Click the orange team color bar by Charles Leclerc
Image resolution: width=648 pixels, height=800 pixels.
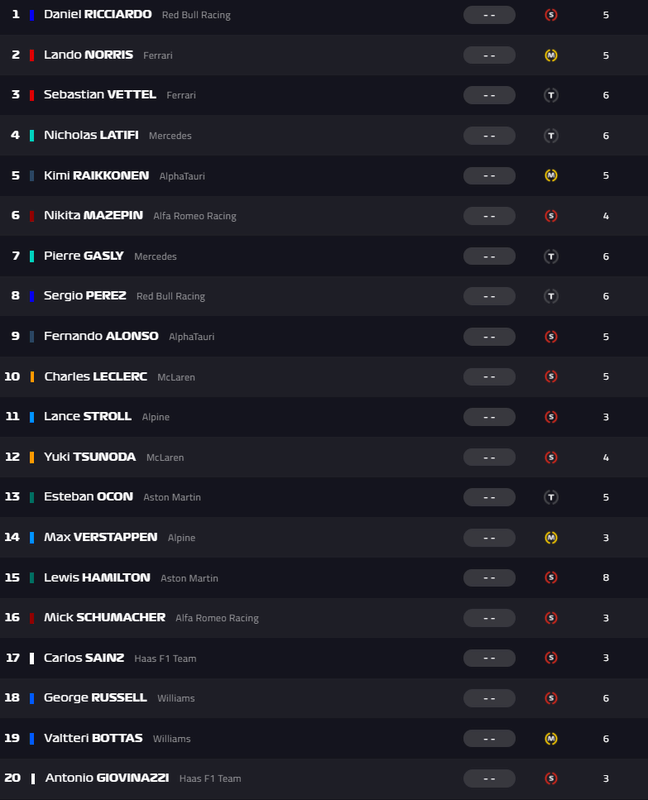32,377
